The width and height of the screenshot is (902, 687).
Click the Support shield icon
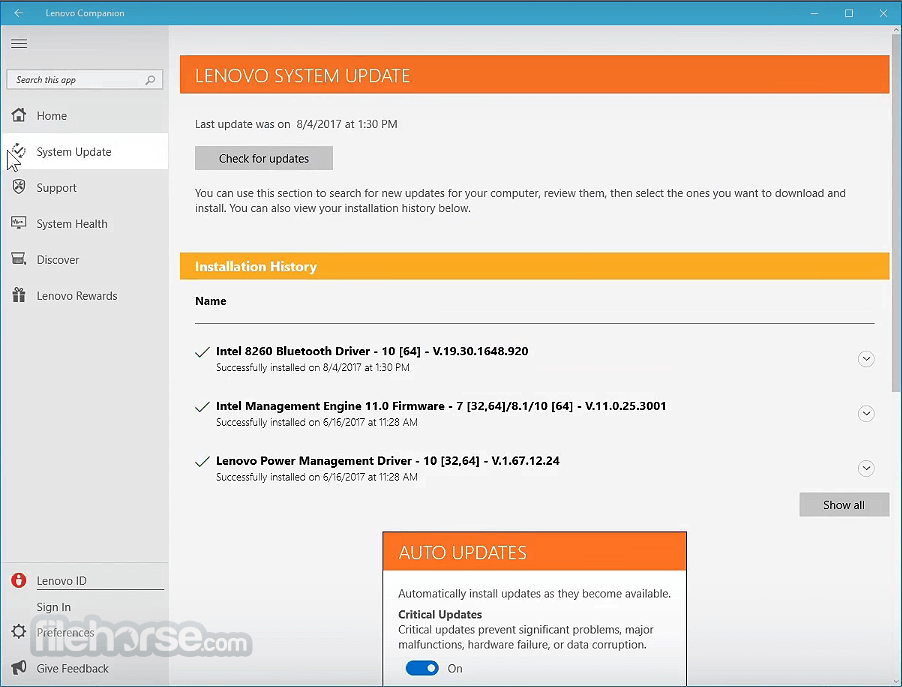19,187
